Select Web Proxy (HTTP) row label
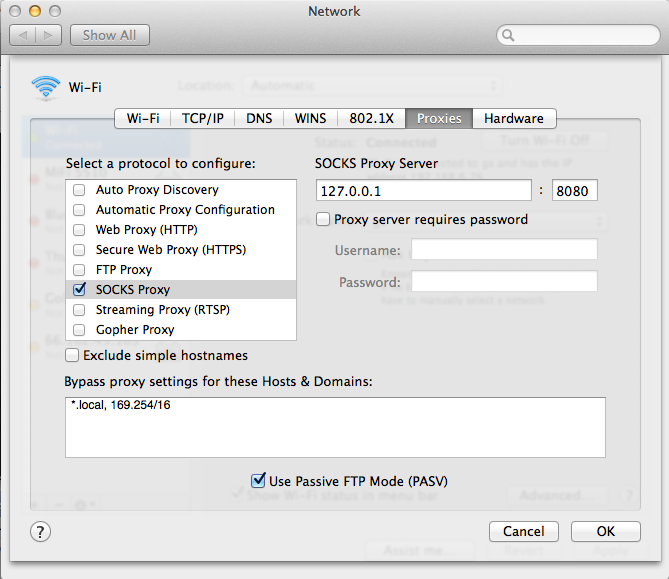Screen dimensions: 669x579 point(146,230)
